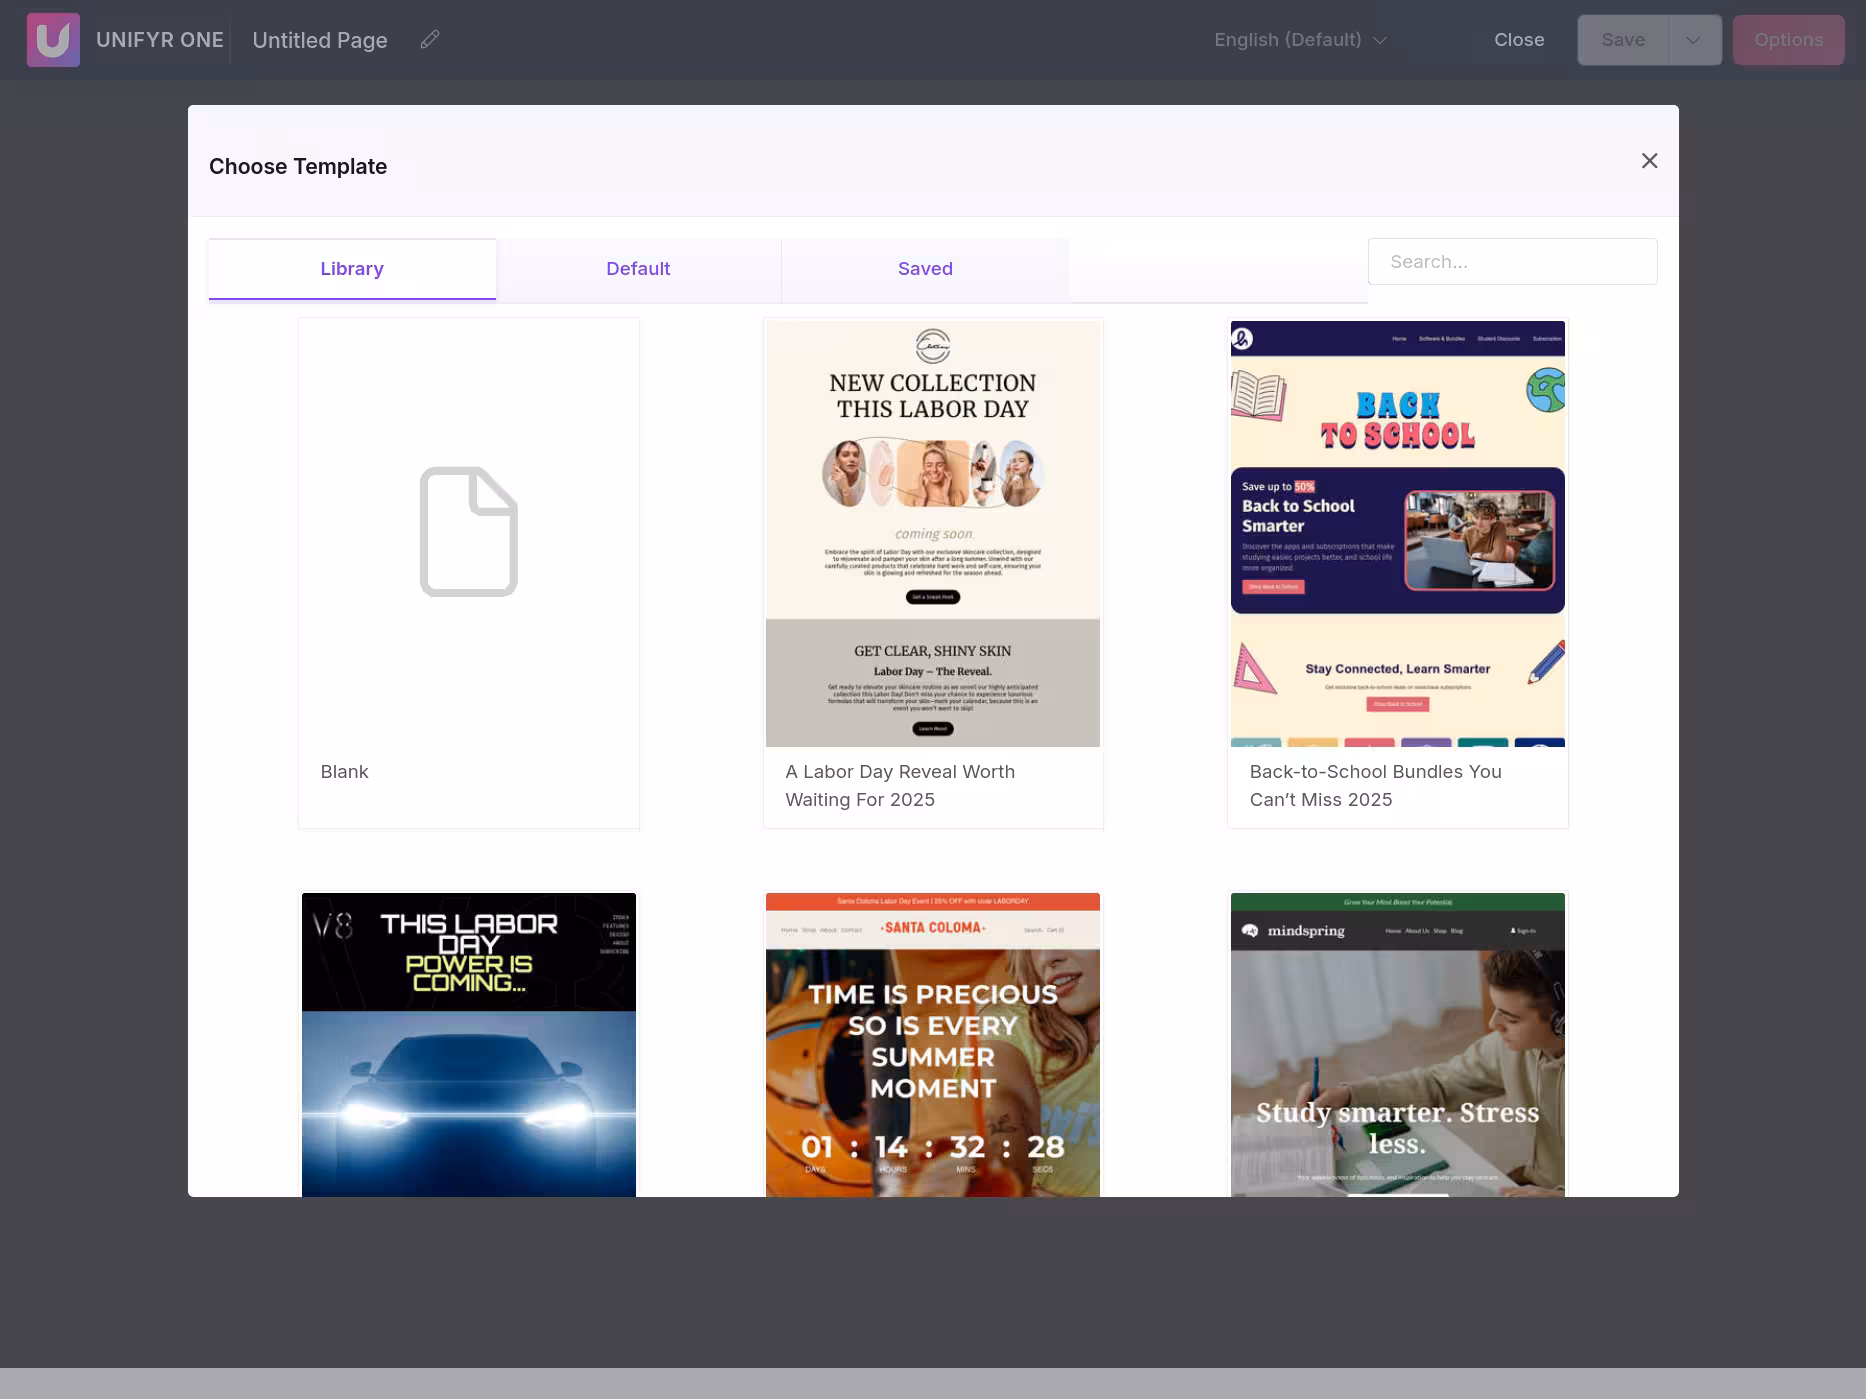The width and height of the screenshot is (1866, 1400).
Task: Dismiss the Choose Template dialog with the X icon
Action: click(1649, 160)
